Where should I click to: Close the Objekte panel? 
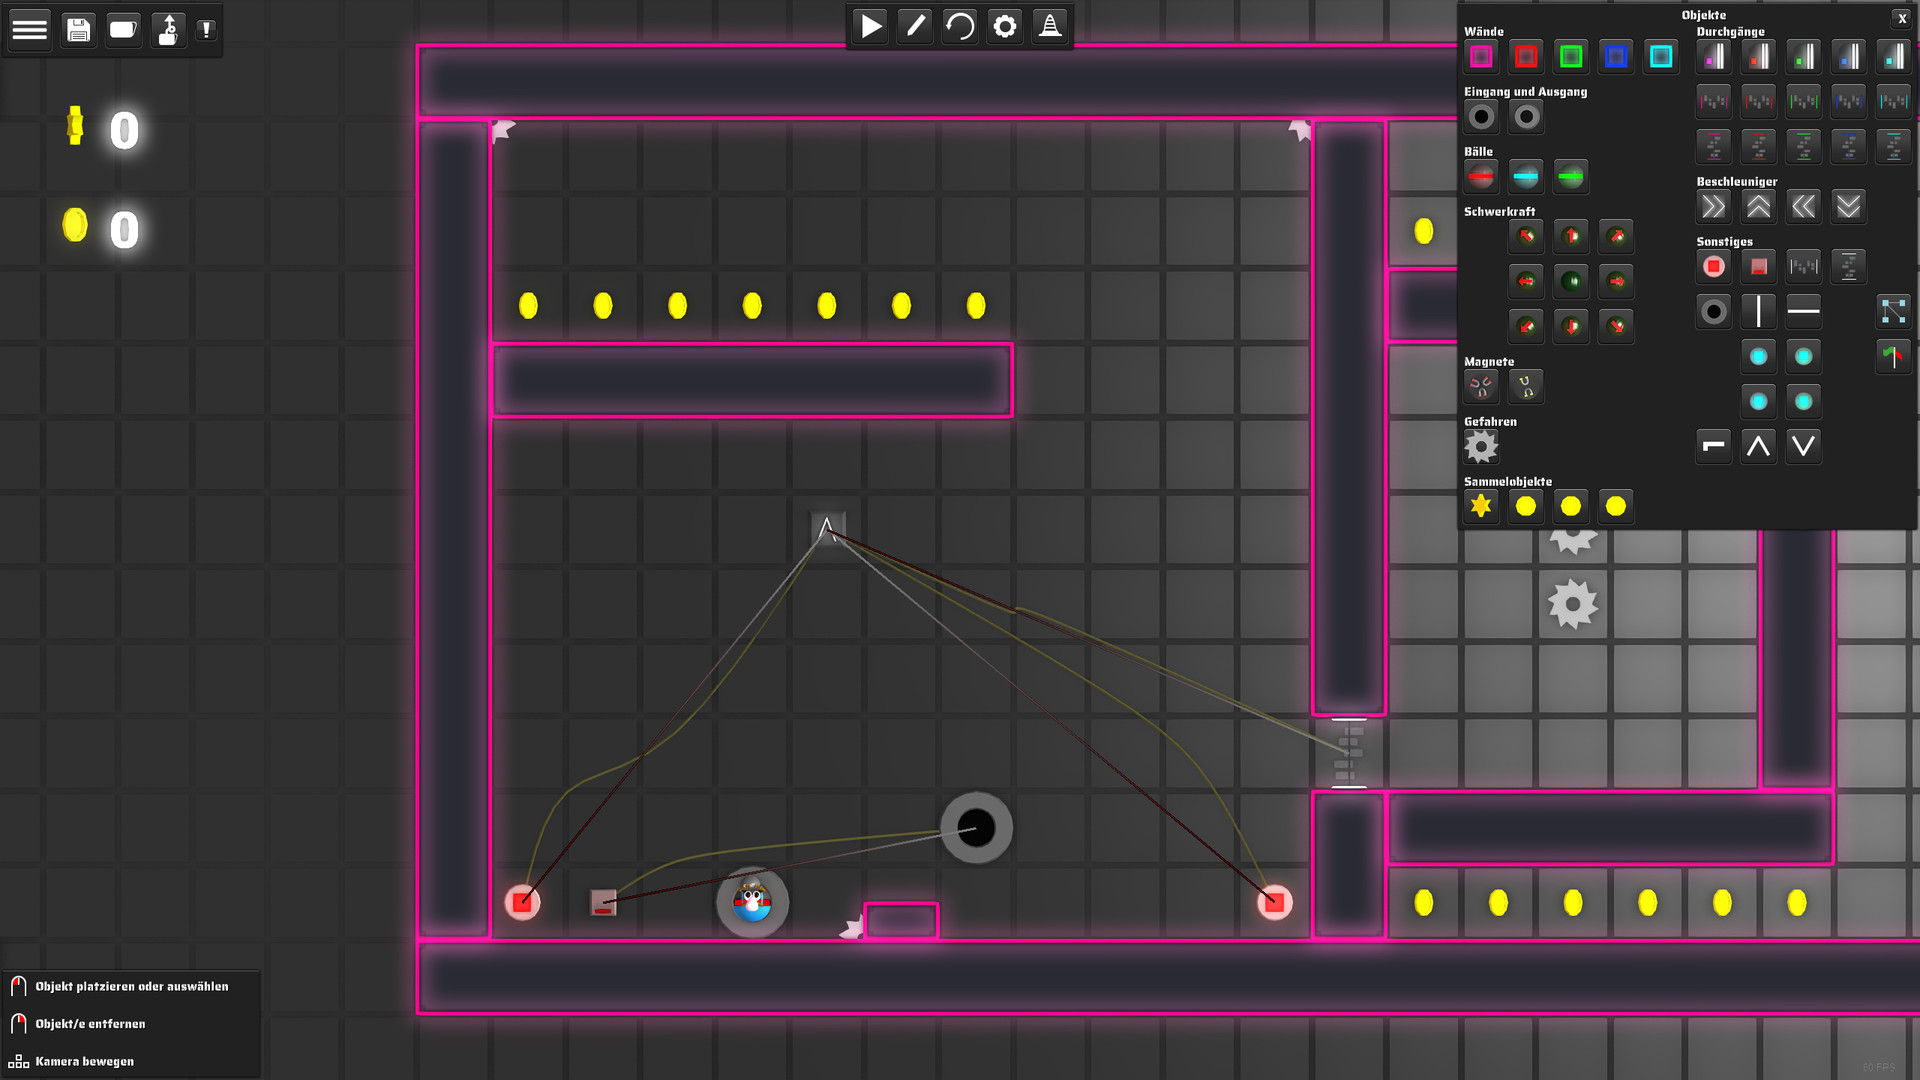point(1902,17)
